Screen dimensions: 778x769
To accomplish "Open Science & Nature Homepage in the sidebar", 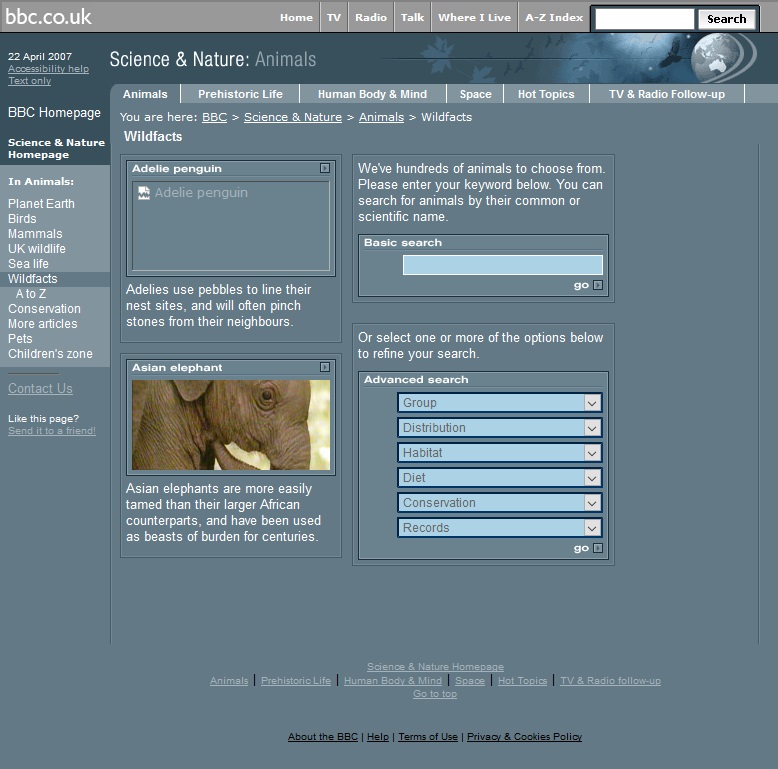I will click(56, 148).
